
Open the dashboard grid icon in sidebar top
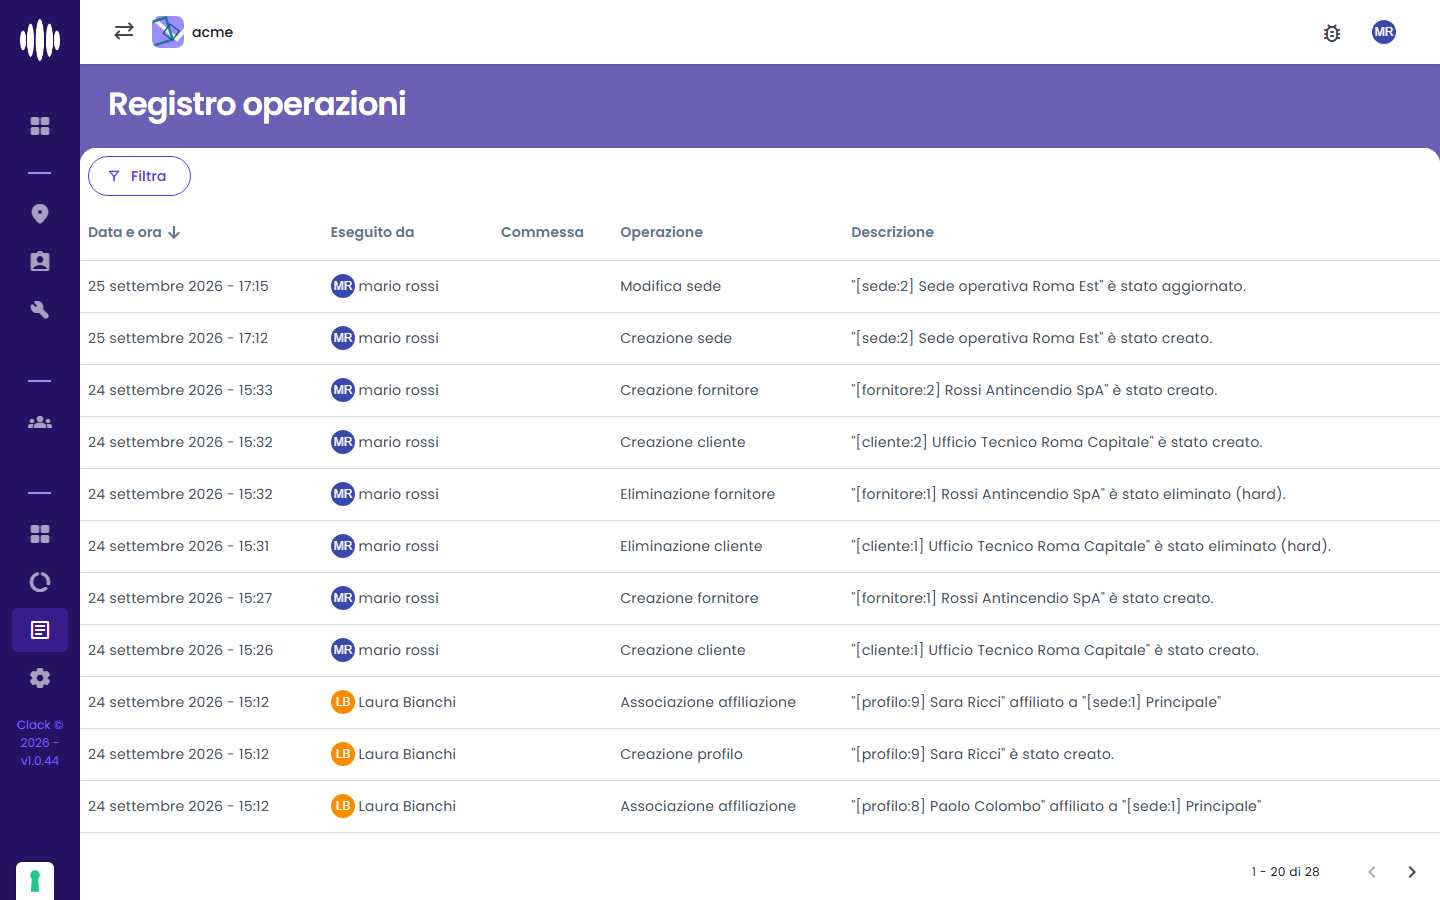[x=40, y=126]
